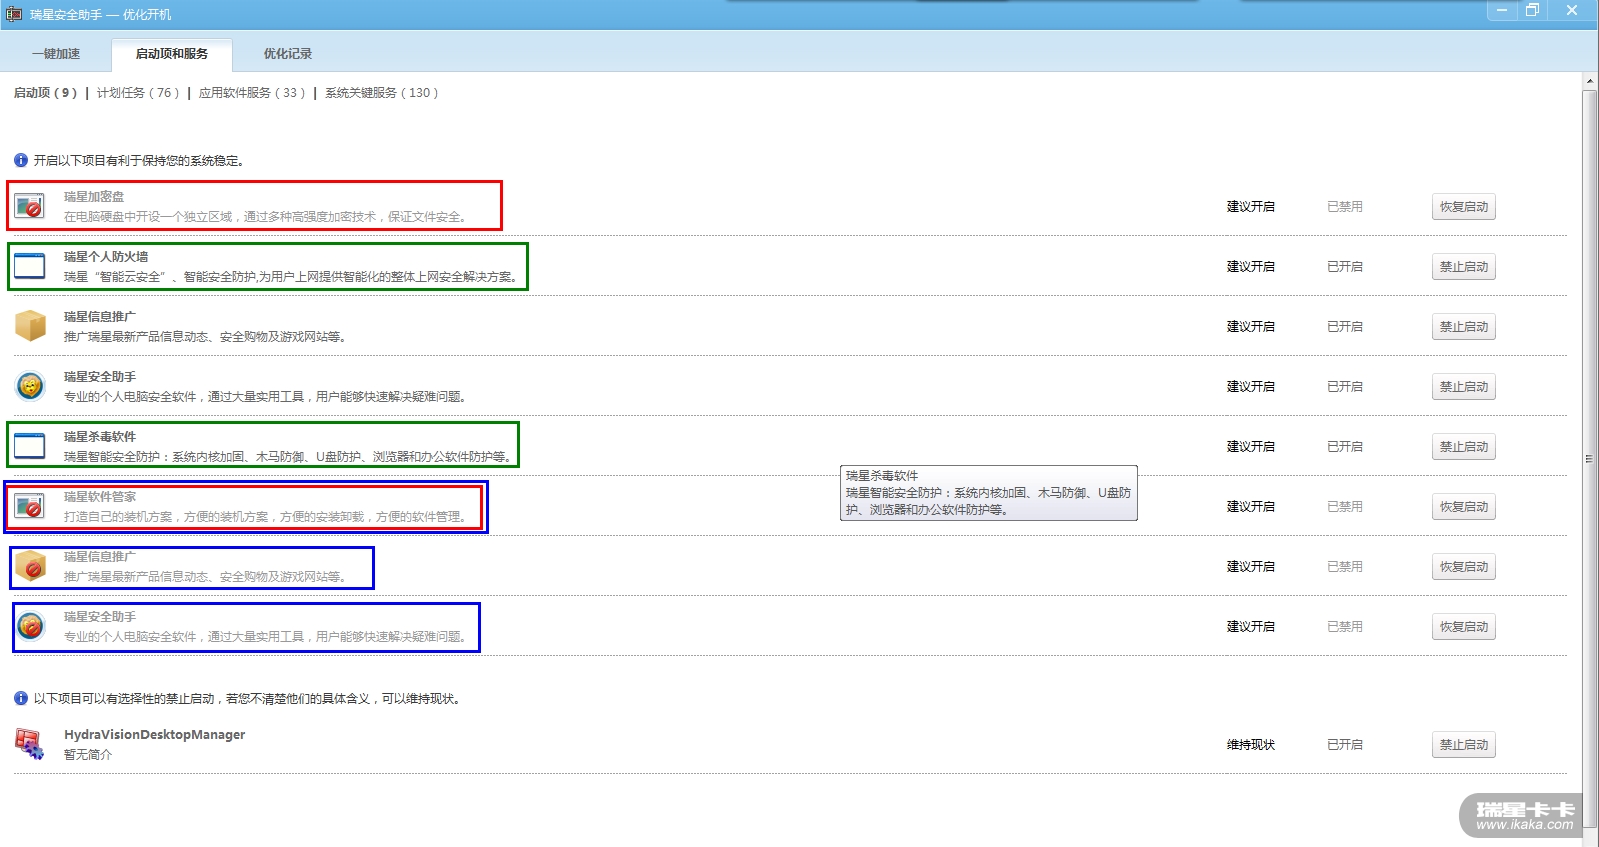Click the heading 开启以下项目有利于保持您的系统稳定
Image resolution: width=1599 pixels, height=847 pixels.
pyautogui.click(x=139, y=161)
